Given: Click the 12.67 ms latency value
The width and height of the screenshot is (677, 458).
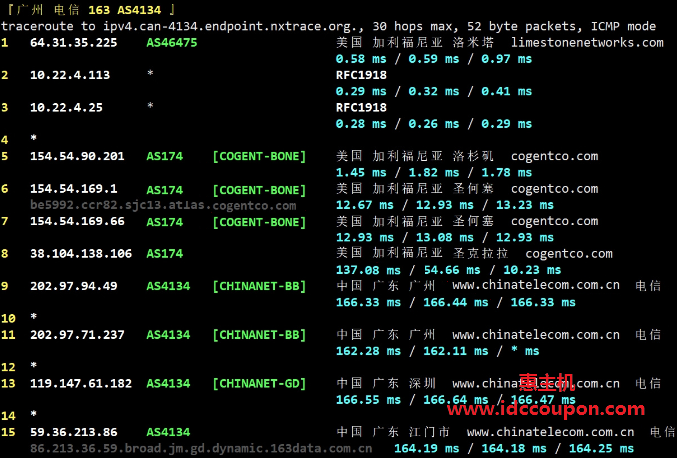Looking at the screenshot, I should pyautogui.click(x=365, y=205).
